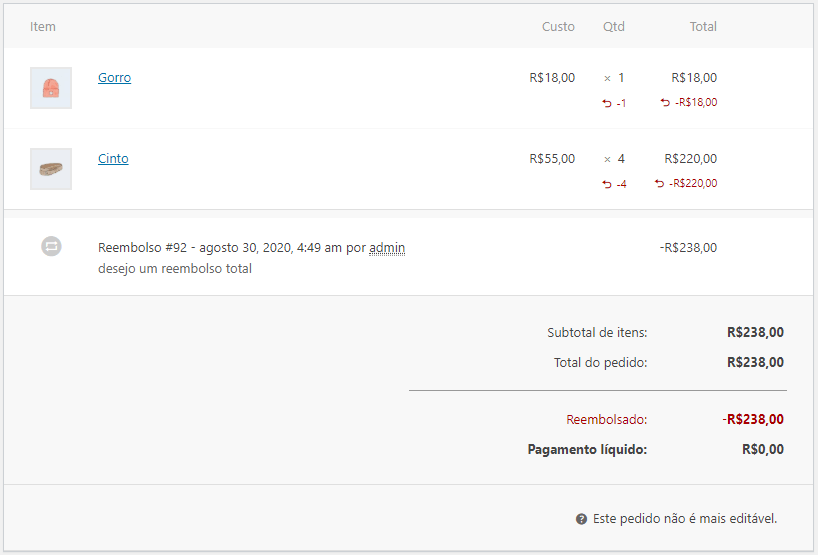The width and height of the screenshot is (818, 555).
Task: Click the Total column header
Action: 703,27
